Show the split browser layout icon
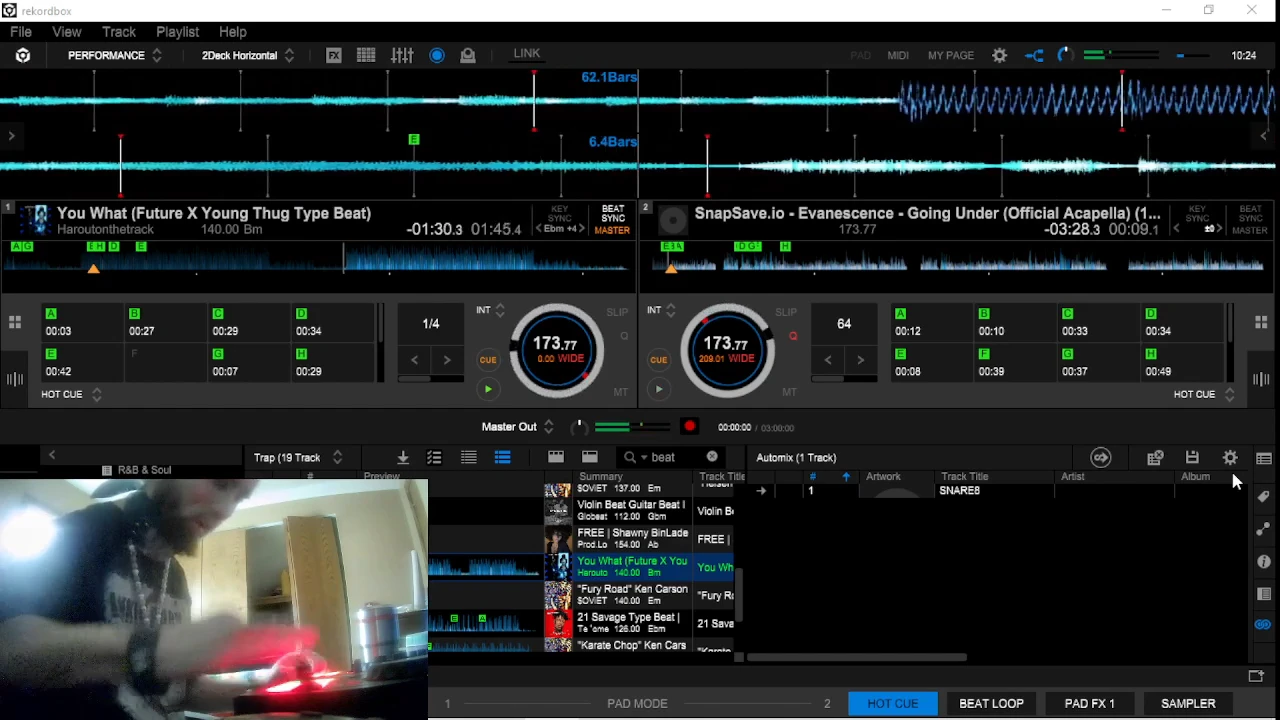Viewport: 1280px width, 720px height. (x=556, y=457)
